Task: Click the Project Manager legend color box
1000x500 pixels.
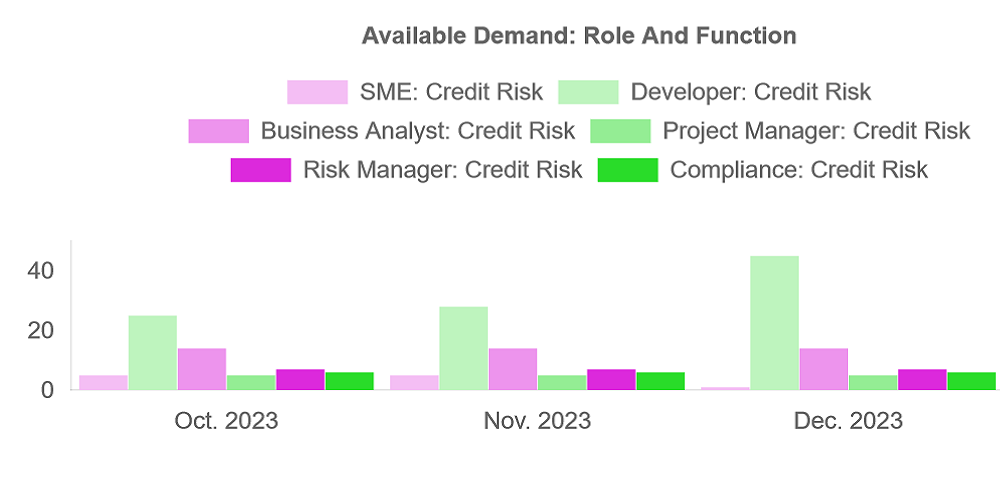Action: [620, 131]
